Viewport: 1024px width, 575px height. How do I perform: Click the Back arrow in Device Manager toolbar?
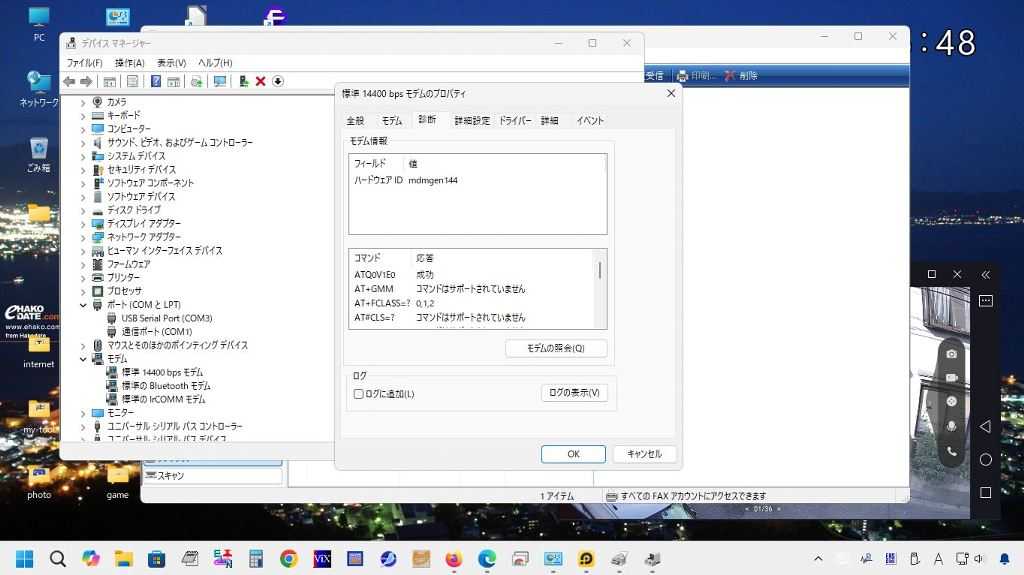[x=69, y=82]
